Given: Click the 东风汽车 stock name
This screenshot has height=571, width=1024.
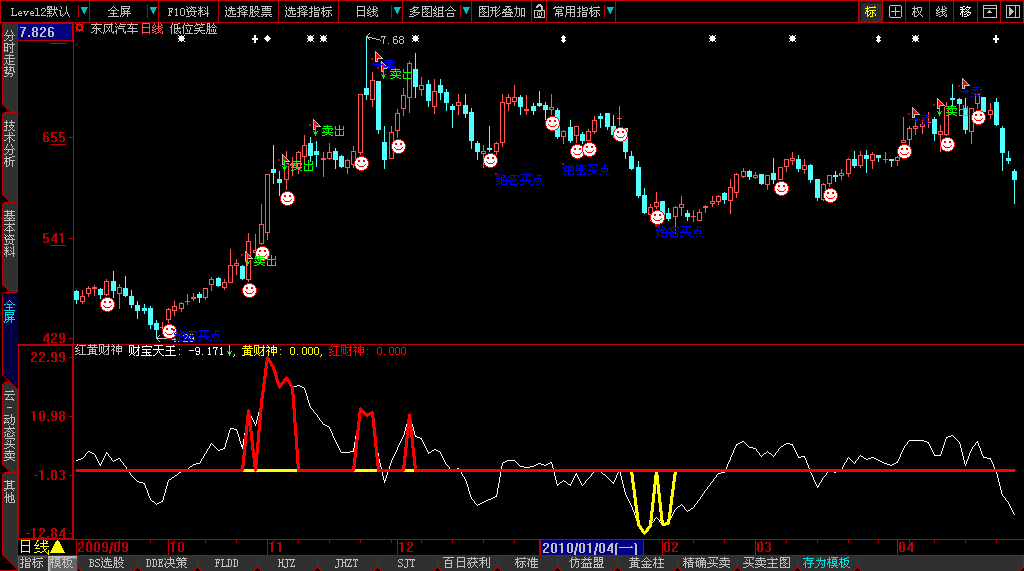Looking at the screenshot, I should coord(114,29).
